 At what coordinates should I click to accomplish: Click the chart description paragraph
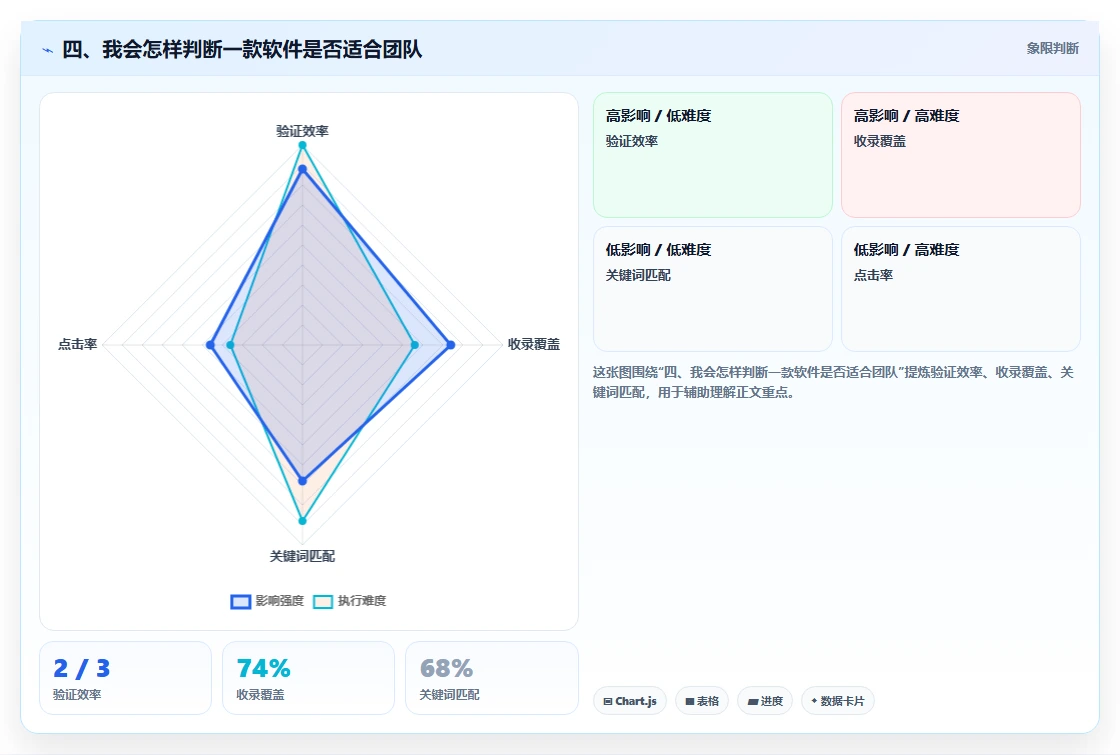click(x=833, y=382)
